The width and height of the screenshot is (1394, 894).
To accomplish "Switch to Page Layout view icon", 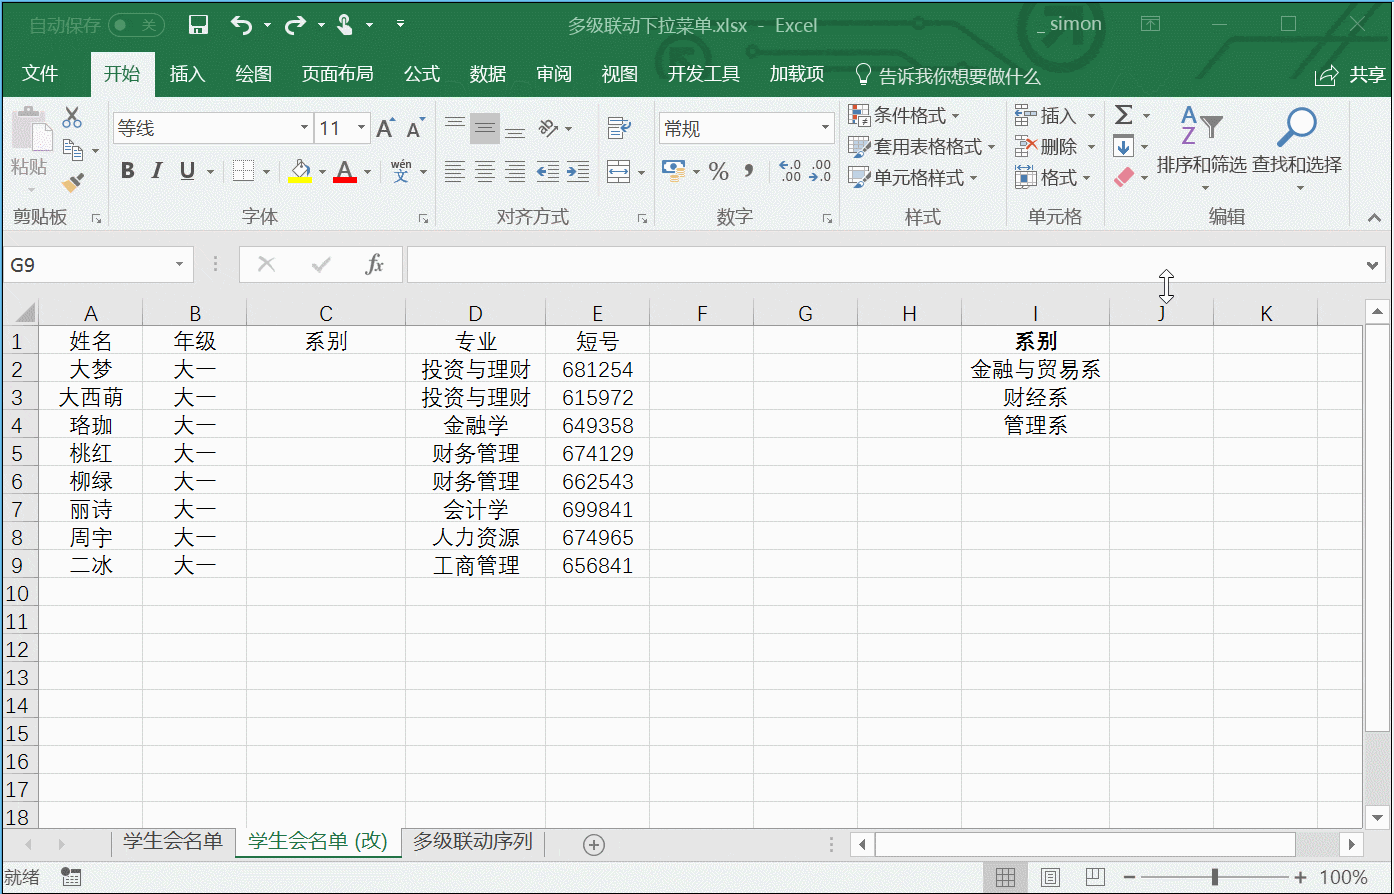I will pos(1050,878).
